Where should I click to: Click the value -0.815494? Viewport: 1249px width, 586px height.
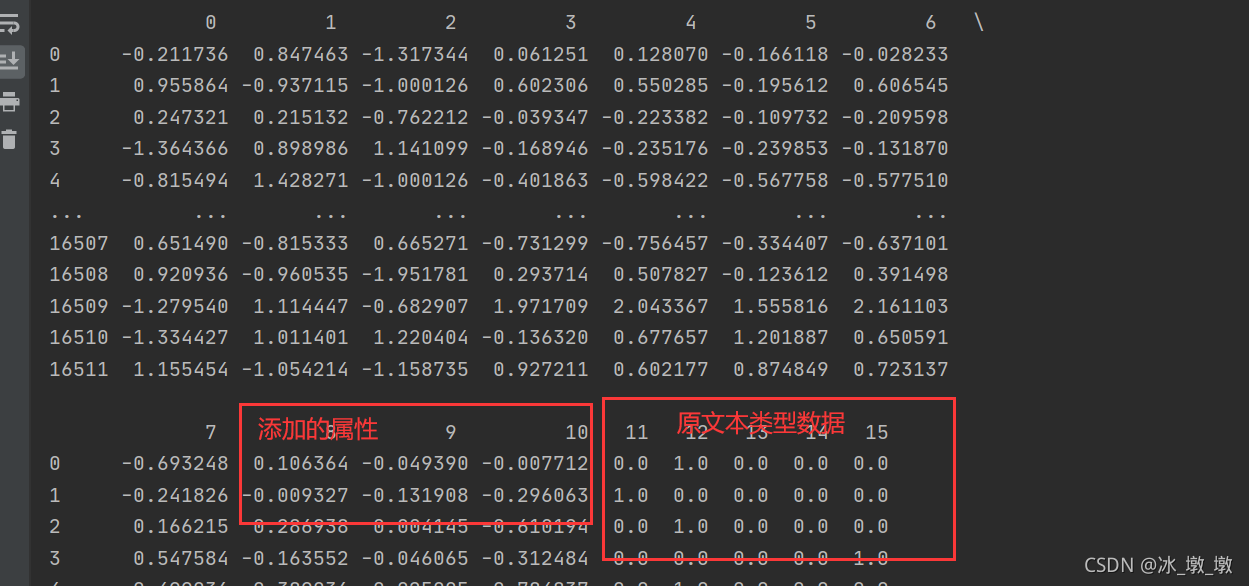tap(175, 180)
